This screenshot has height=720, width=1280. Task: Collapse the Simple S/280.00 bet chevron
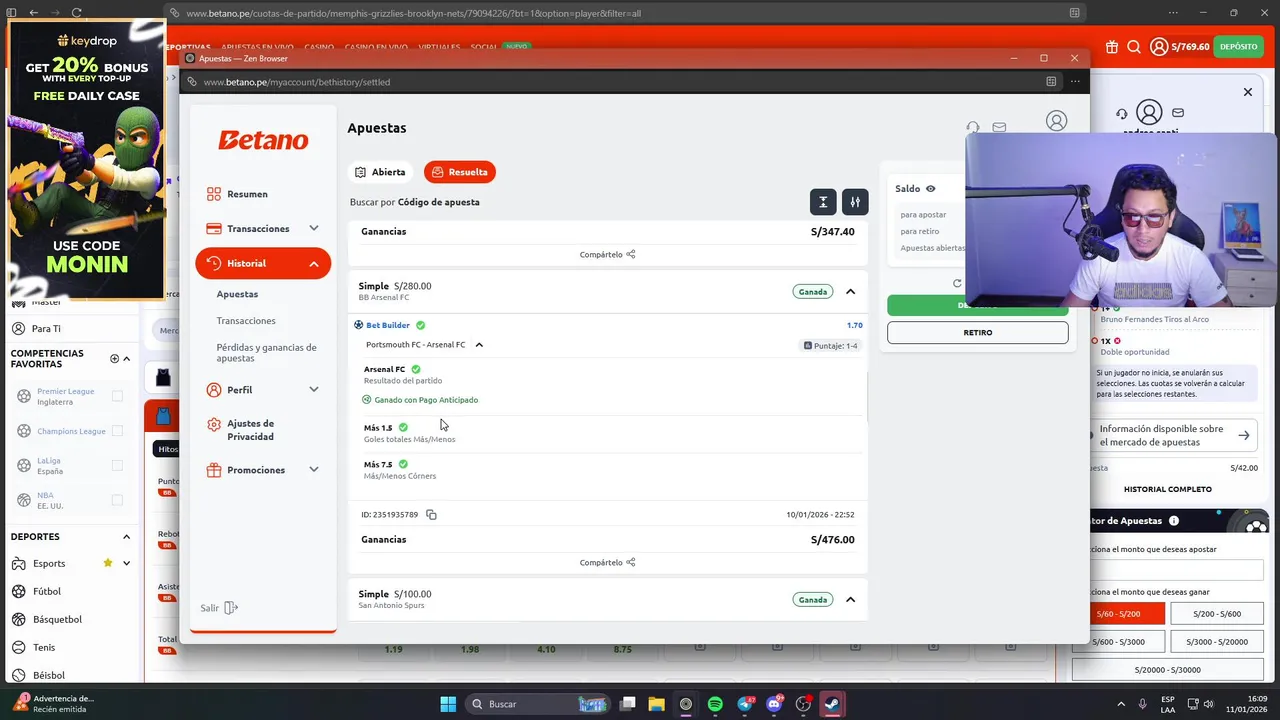[x=850, y=292]
